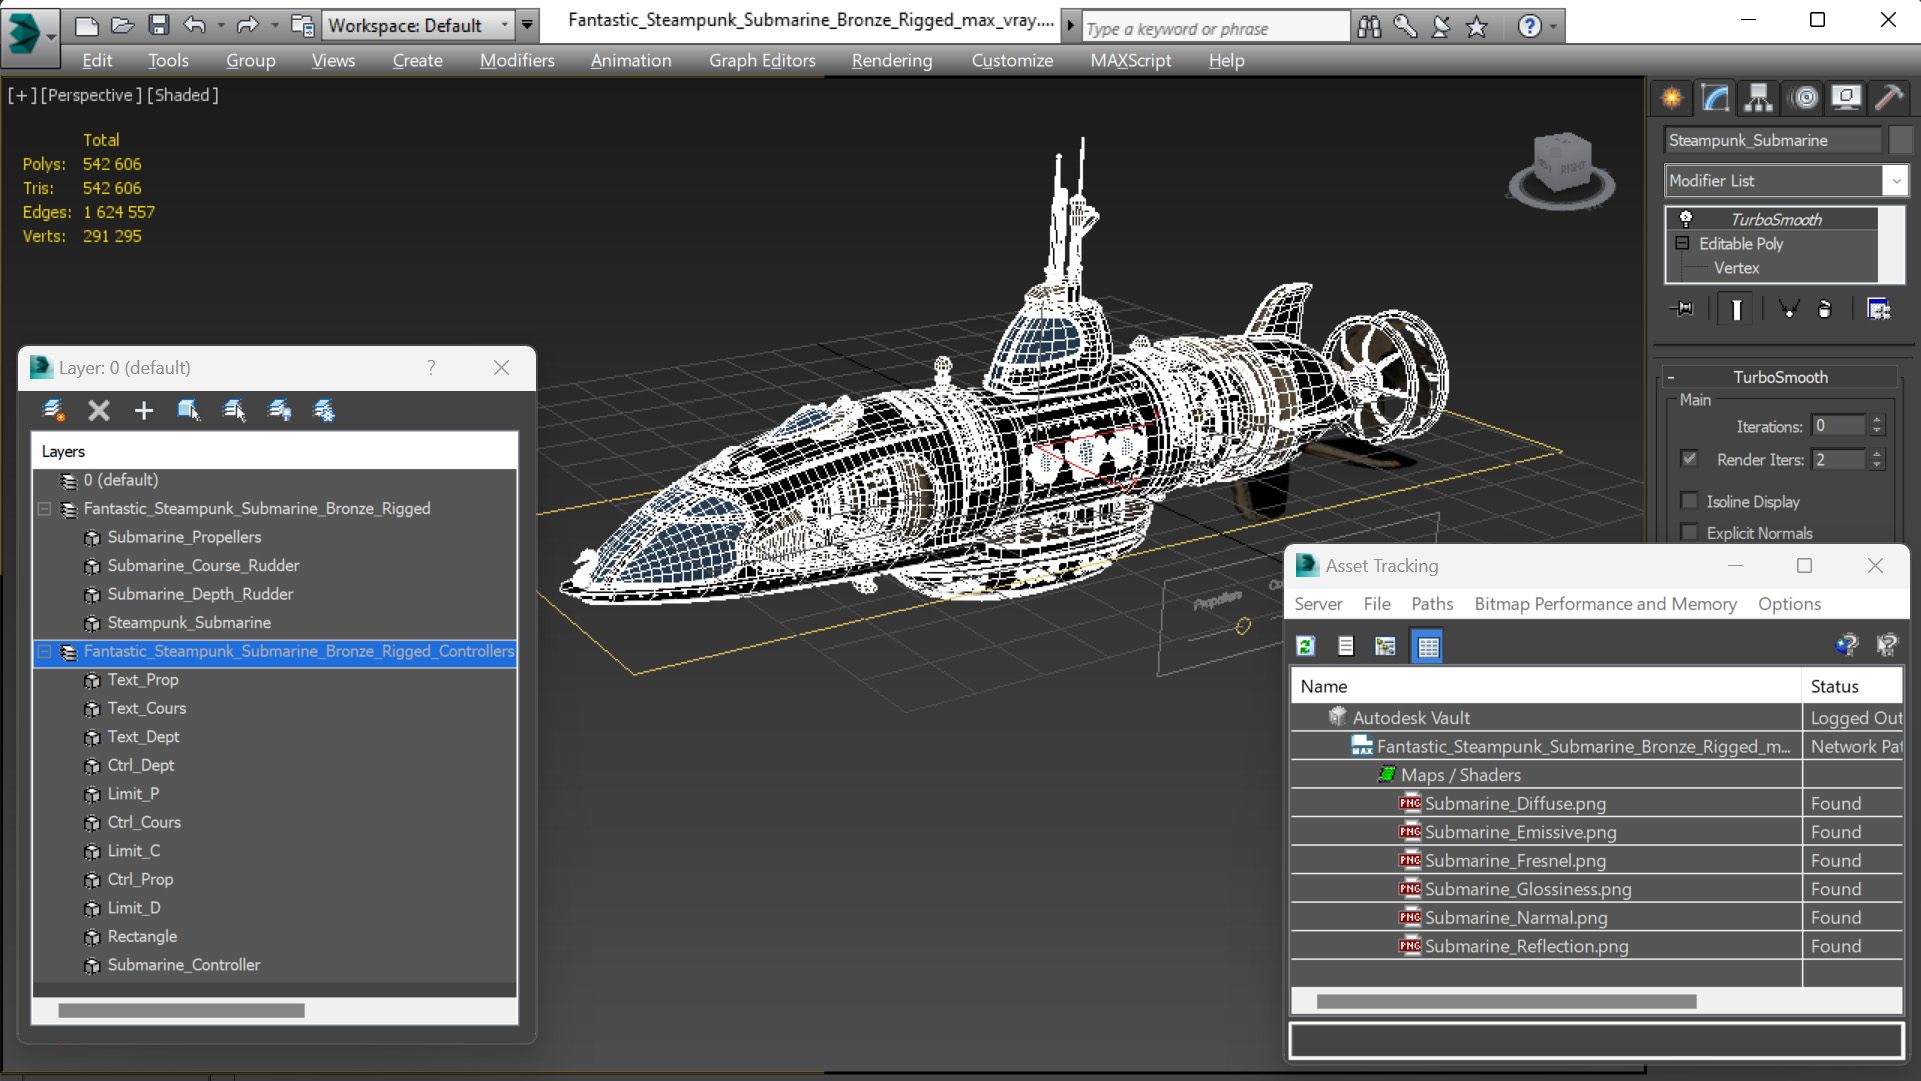
Task: Click Remove Modifier trash icon
Action: pos(1825,309)
